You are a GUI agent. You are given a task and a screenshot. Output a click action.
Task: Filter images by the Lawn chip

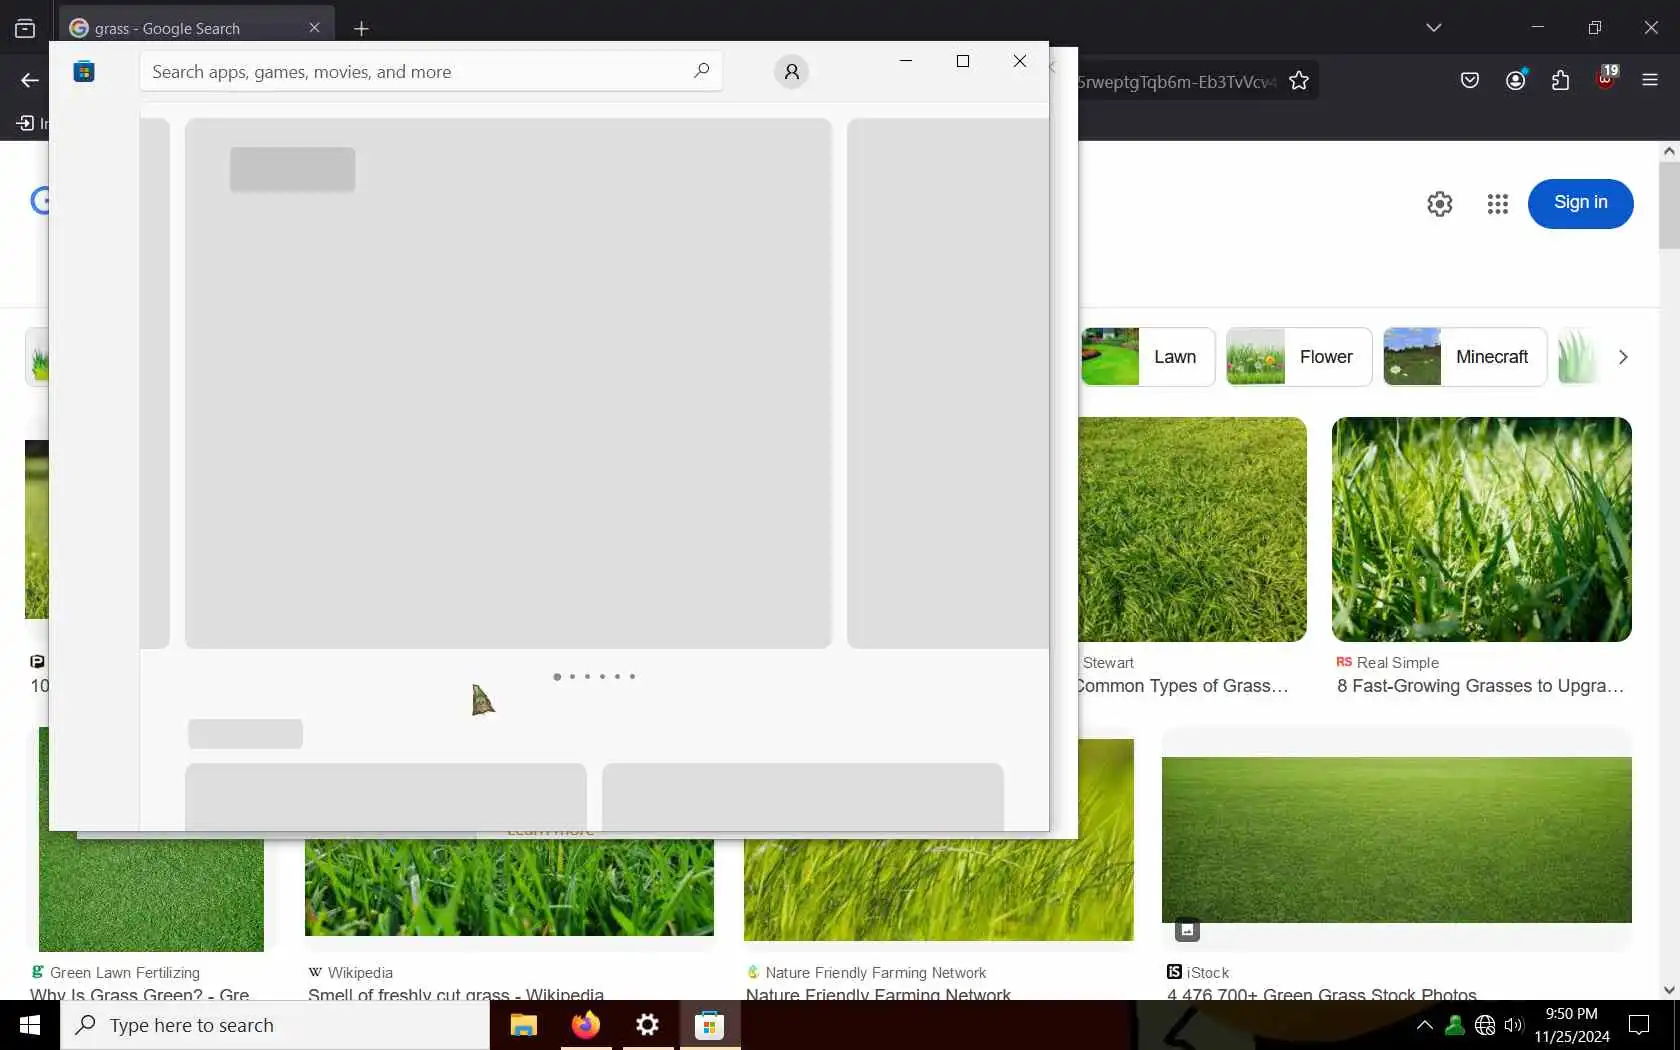click(1148, 357)
